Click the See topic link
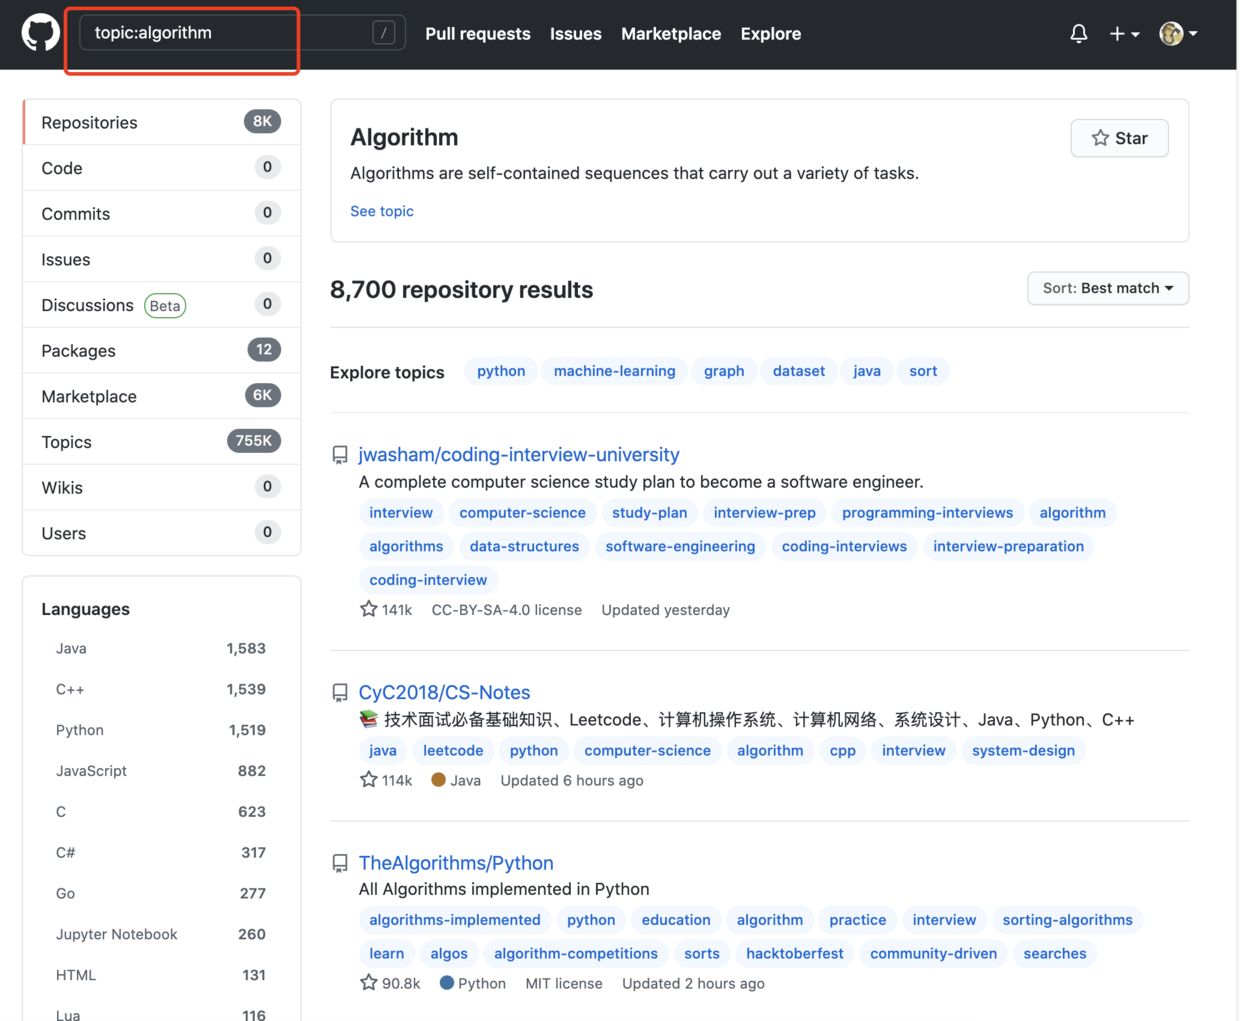The height and width of the screenshot is (1021, 1240). point(382,211)
